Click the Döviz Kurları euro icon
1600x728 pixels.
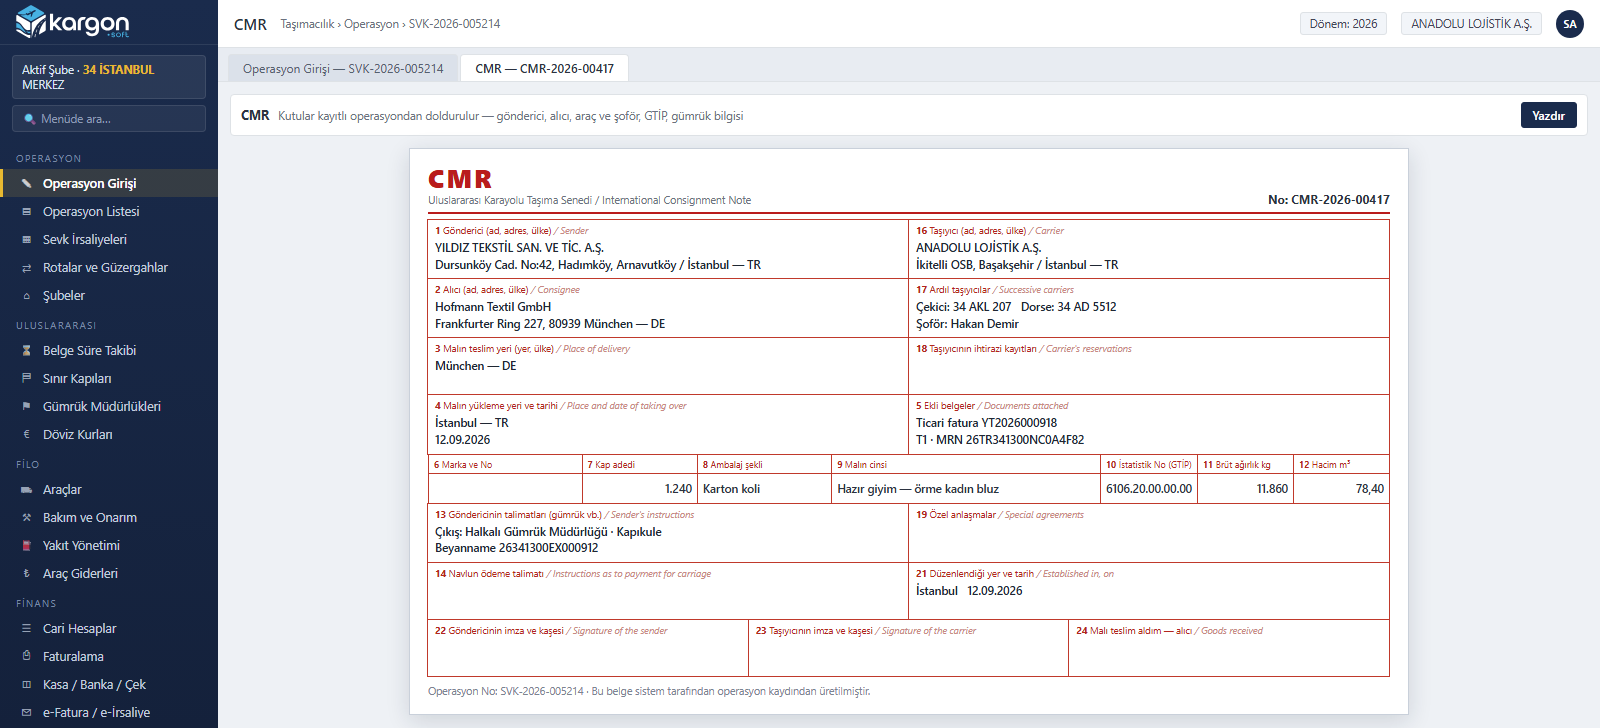click(27, 435)
